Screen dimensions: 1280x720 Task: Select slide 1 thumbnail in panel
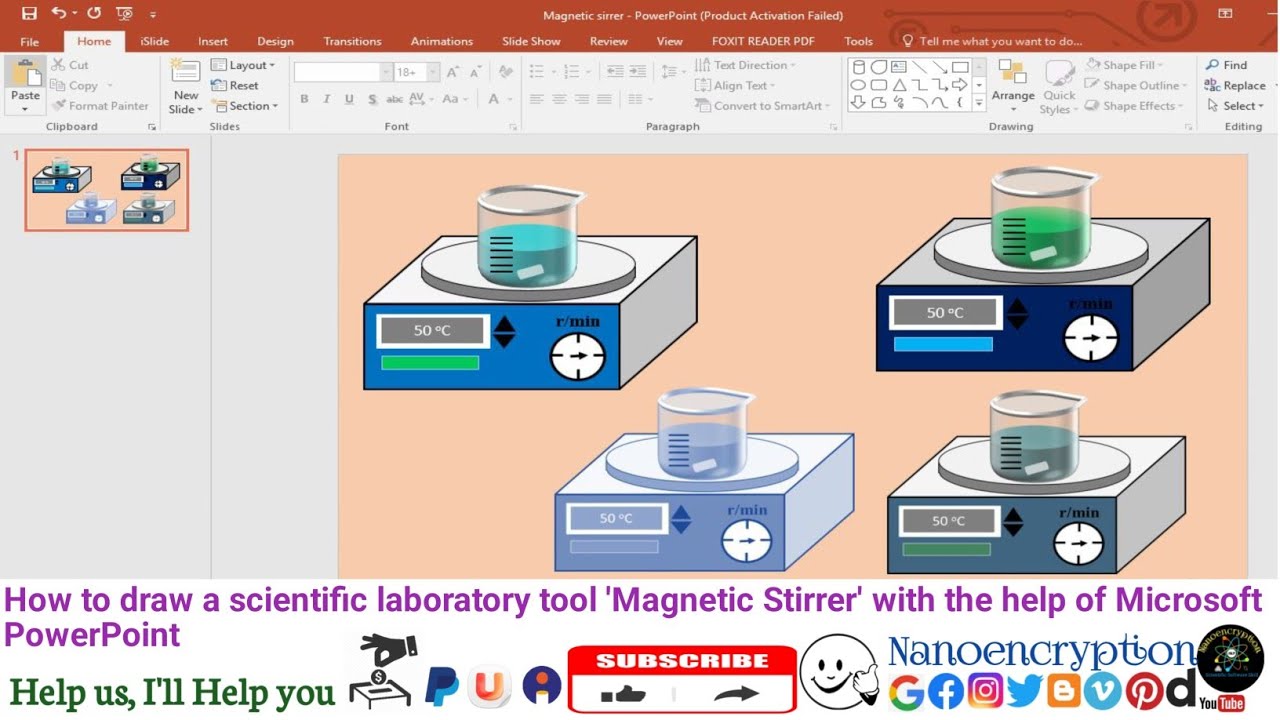pos(107,190)
